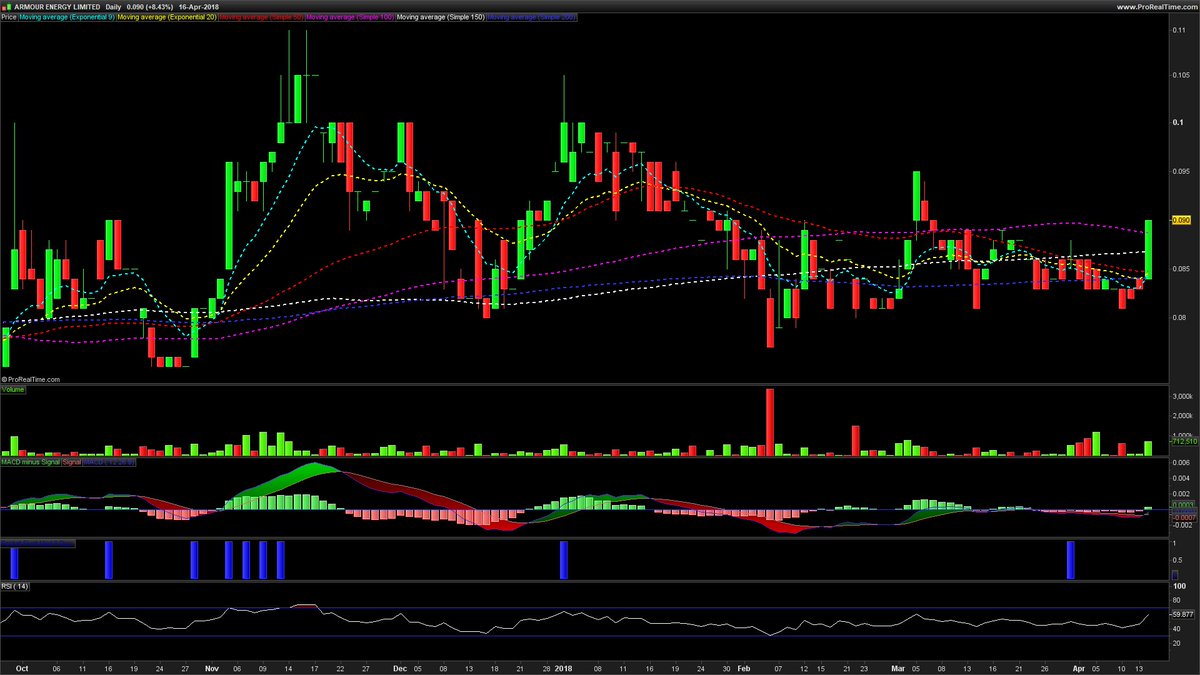Viewport: 1200px width, 675px height.
Task: Click Moving average (Simple 150) label
Action: coord(441,18)
